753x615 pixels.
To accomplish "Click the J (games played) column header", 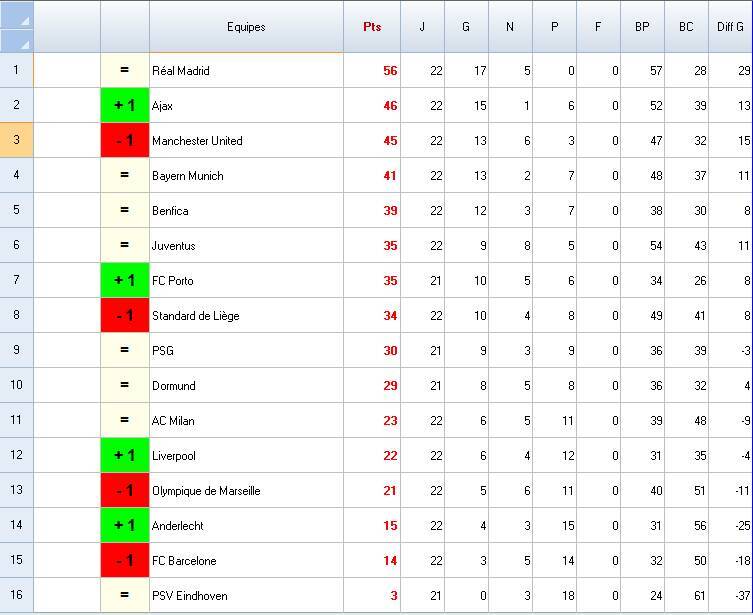I will pos(422,27).
